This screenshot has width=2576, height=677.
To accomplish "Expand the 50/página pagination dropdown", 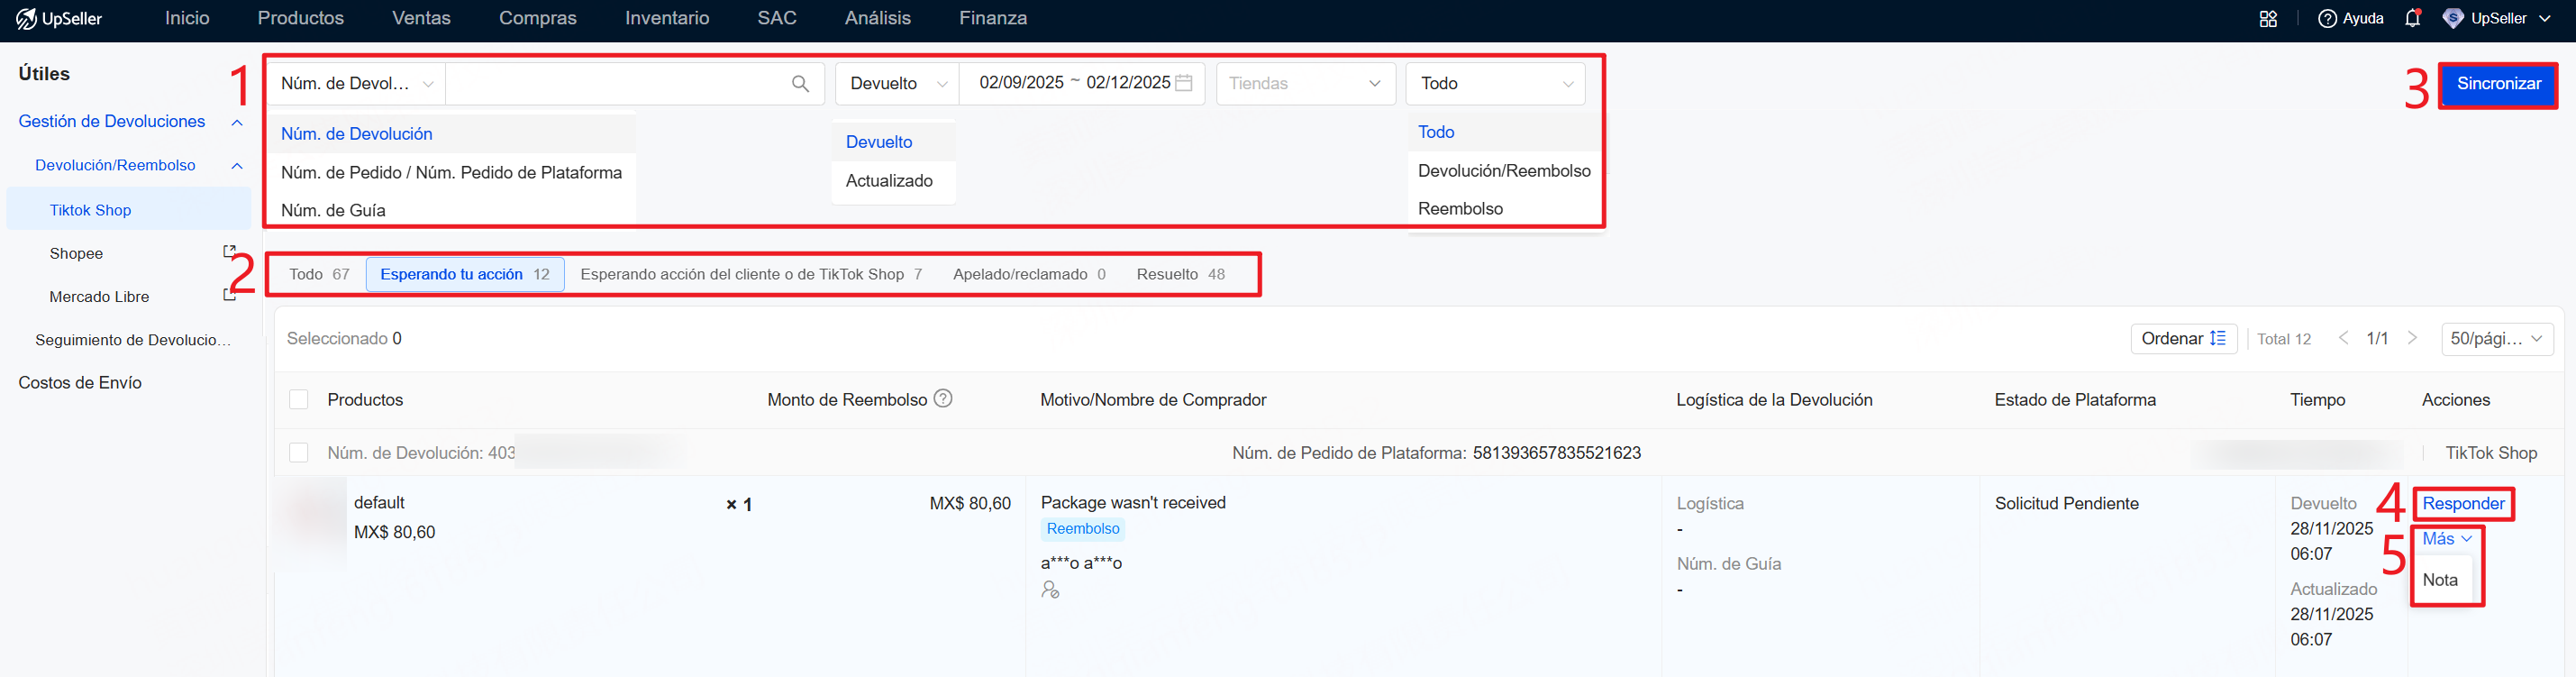I will click(x=2496, y=339).
